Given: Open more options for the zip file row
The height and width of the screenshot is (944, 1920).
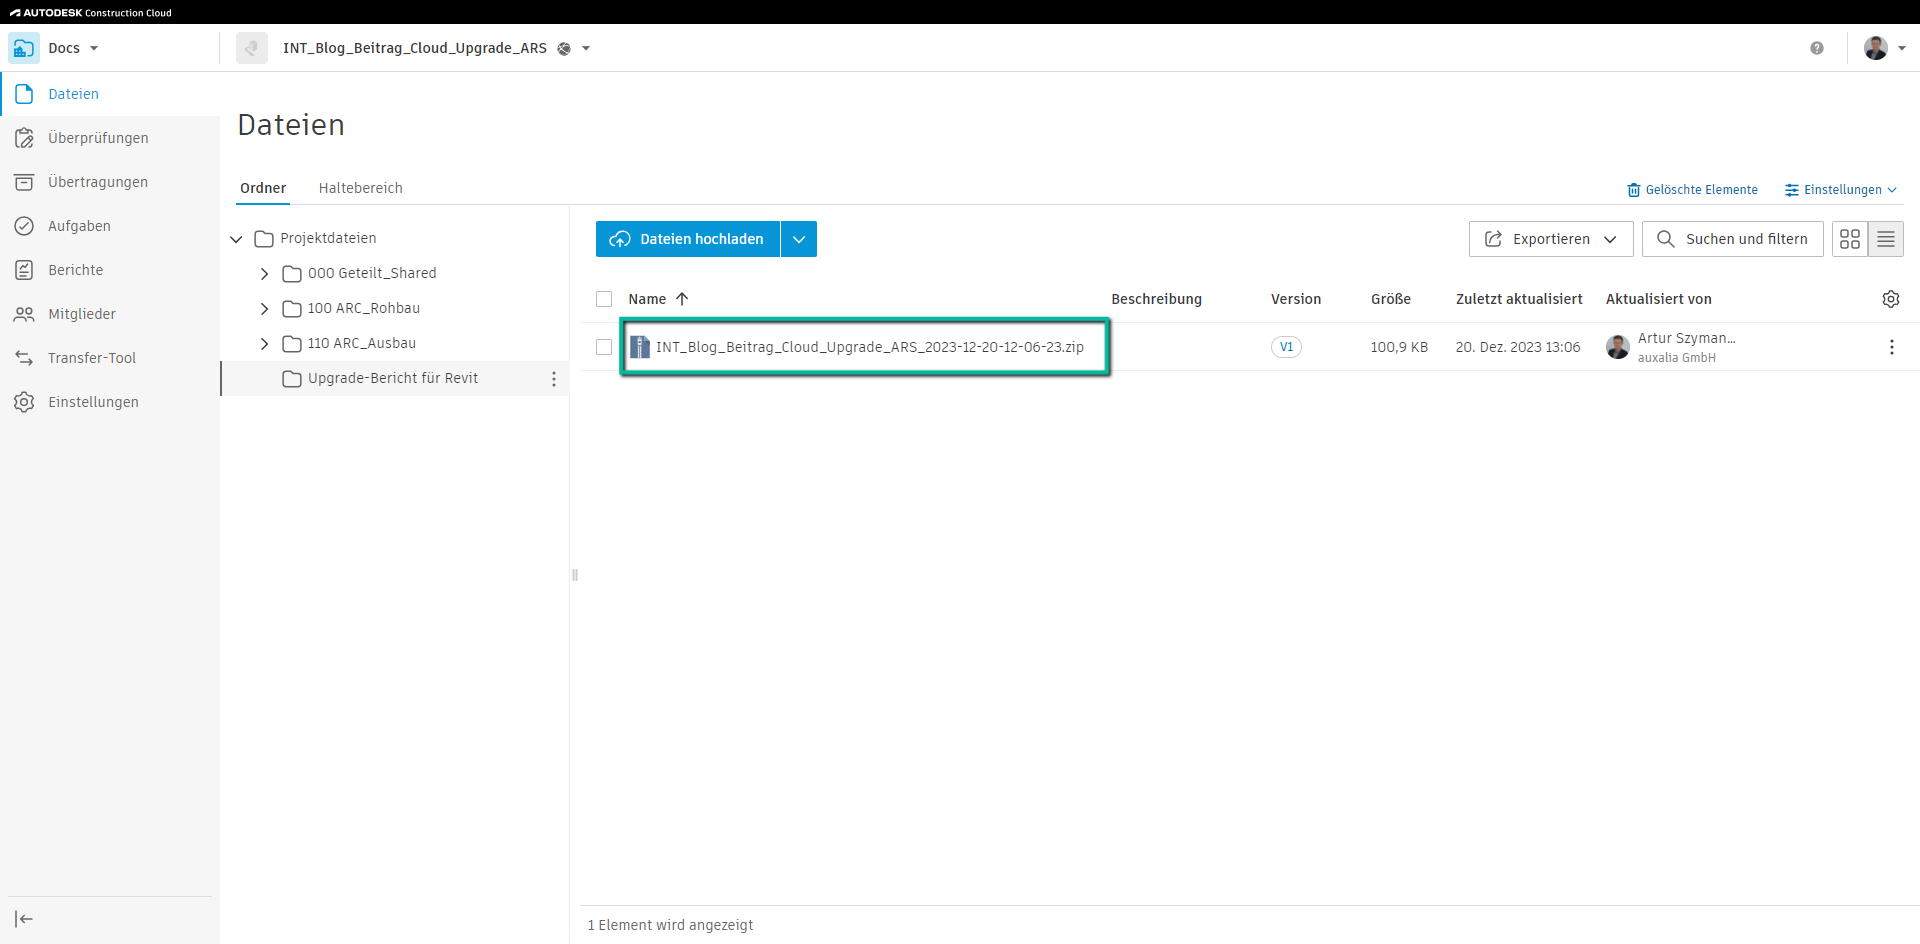Looking at the screenshot, I should pyautogui.click(x=1890, y=347).
